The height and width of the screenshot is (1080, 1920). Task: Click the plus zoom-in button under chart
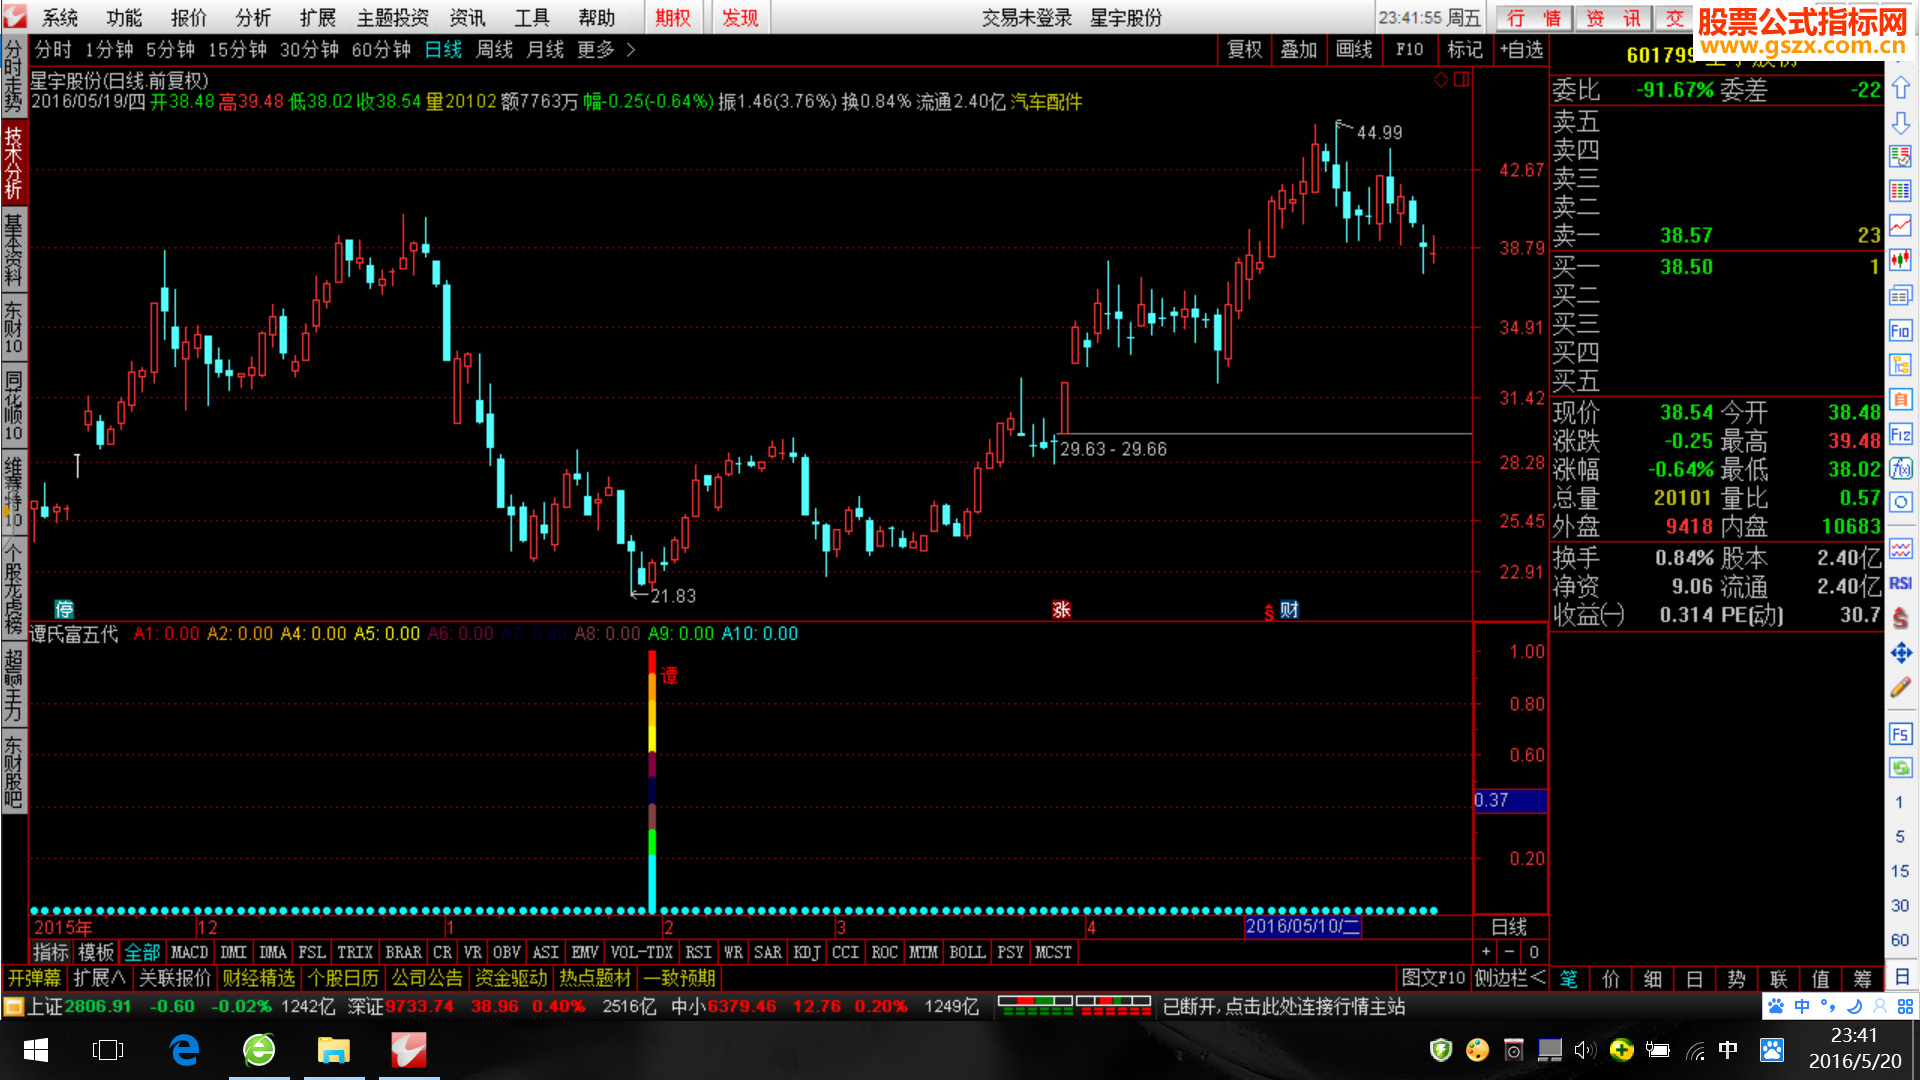(1486, 952)
